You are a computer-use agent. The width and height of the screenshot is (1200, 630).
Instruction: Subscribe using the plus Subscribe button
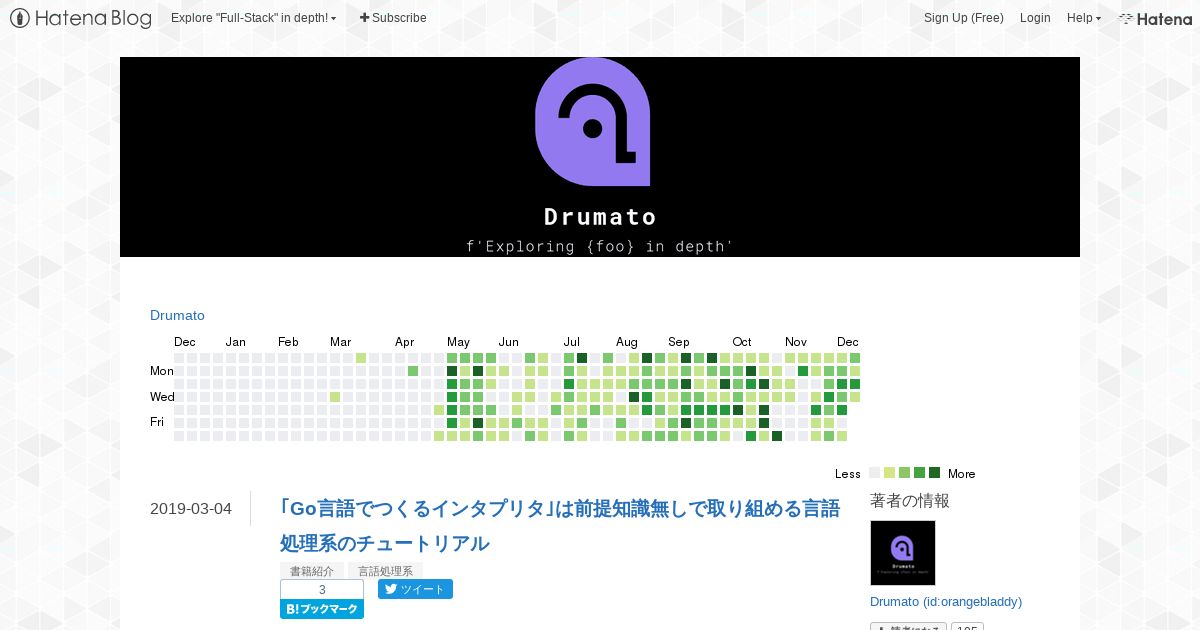[393, 18]
